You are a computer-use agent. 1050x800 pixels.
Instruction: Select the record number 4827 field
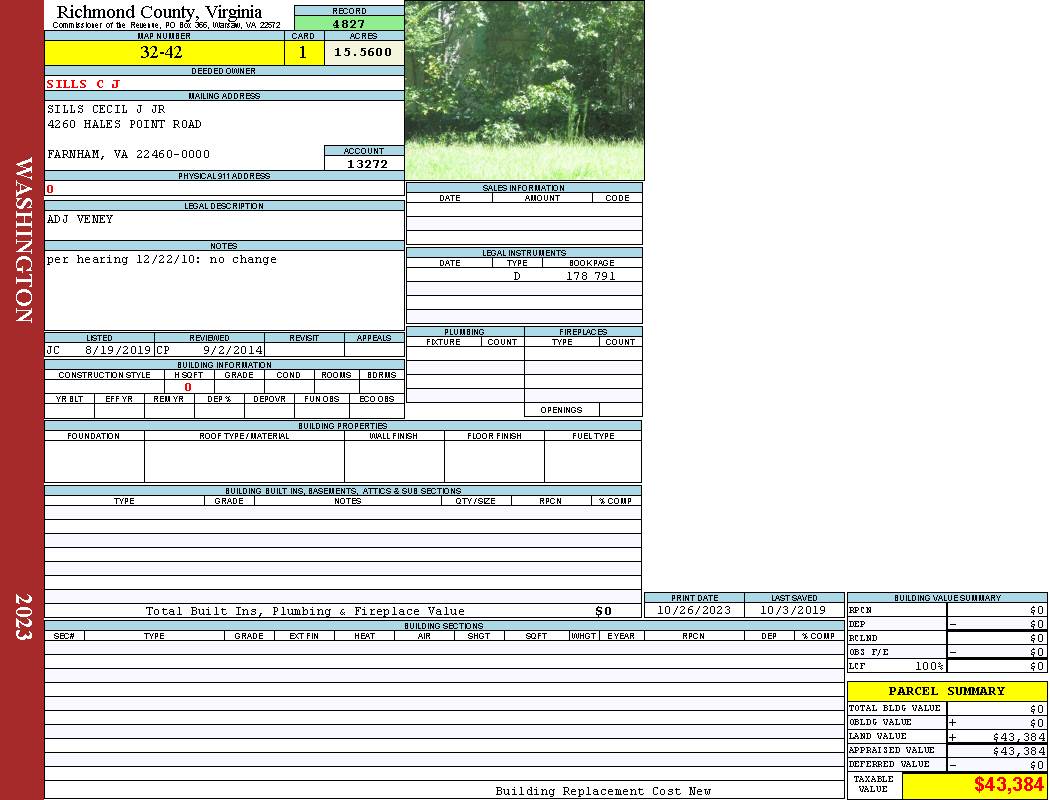pos(349,24)
